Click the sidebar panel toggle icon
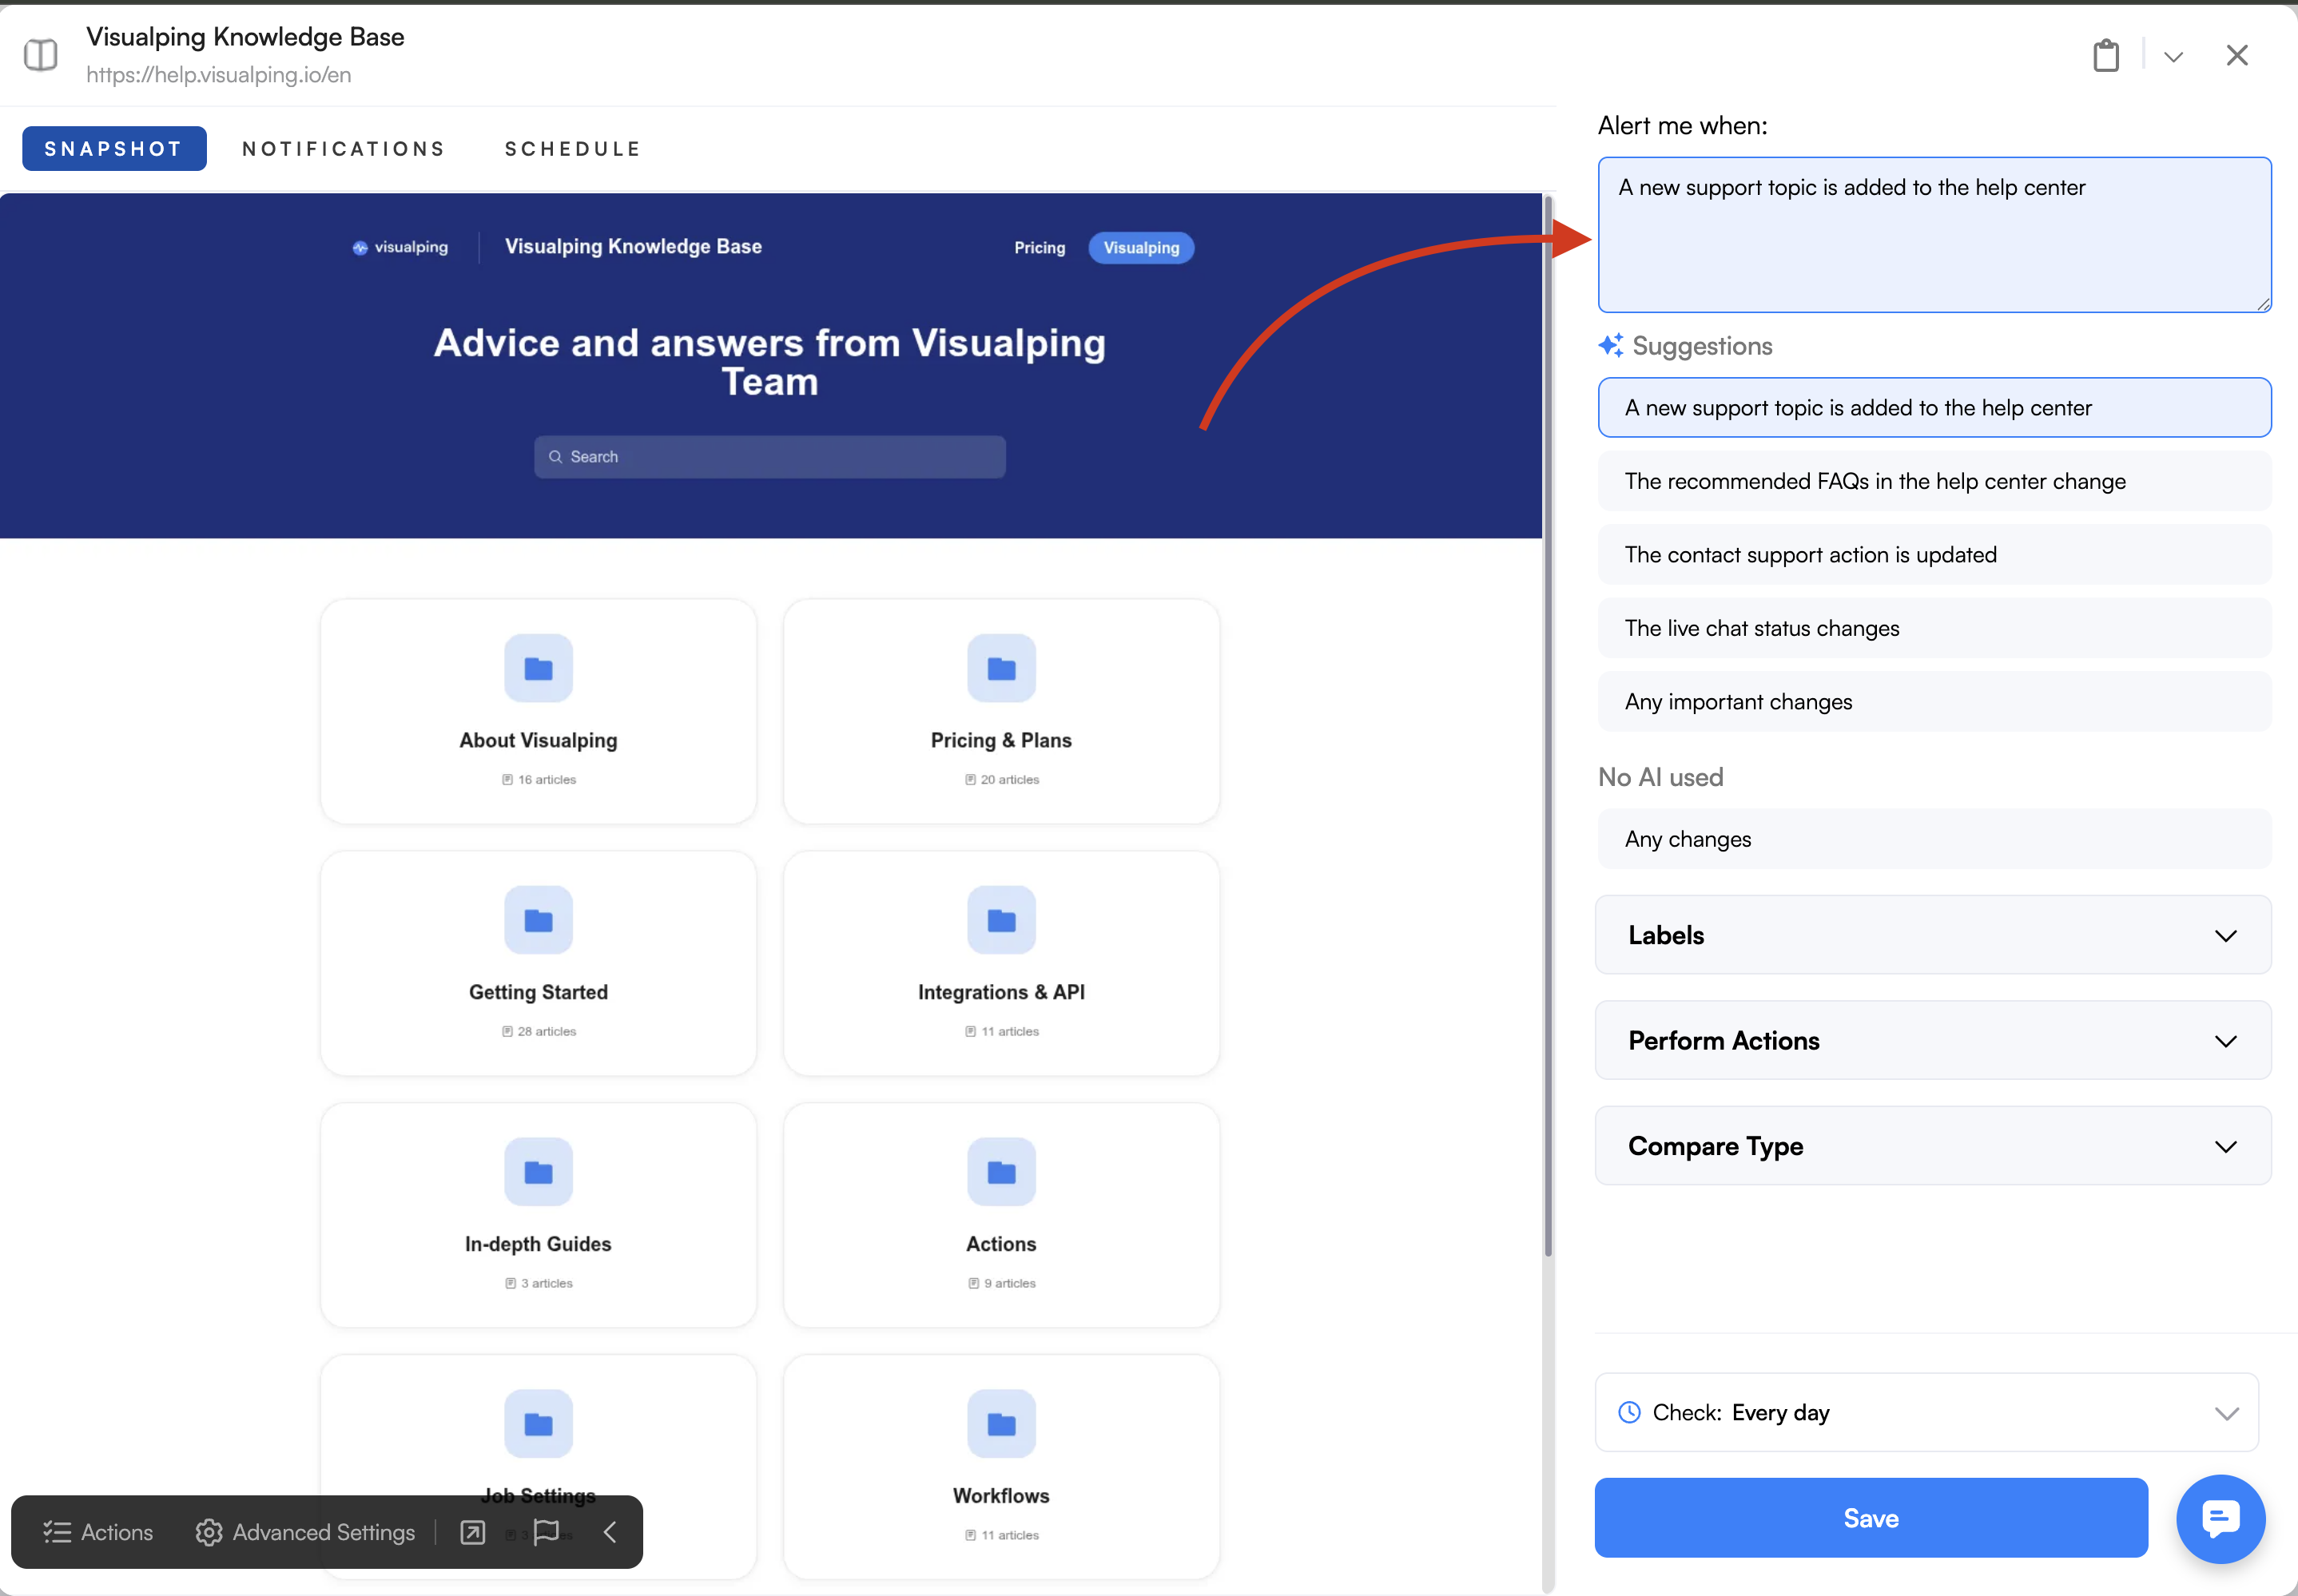This screenshot has width=2298, height=1596. [41, 55]
